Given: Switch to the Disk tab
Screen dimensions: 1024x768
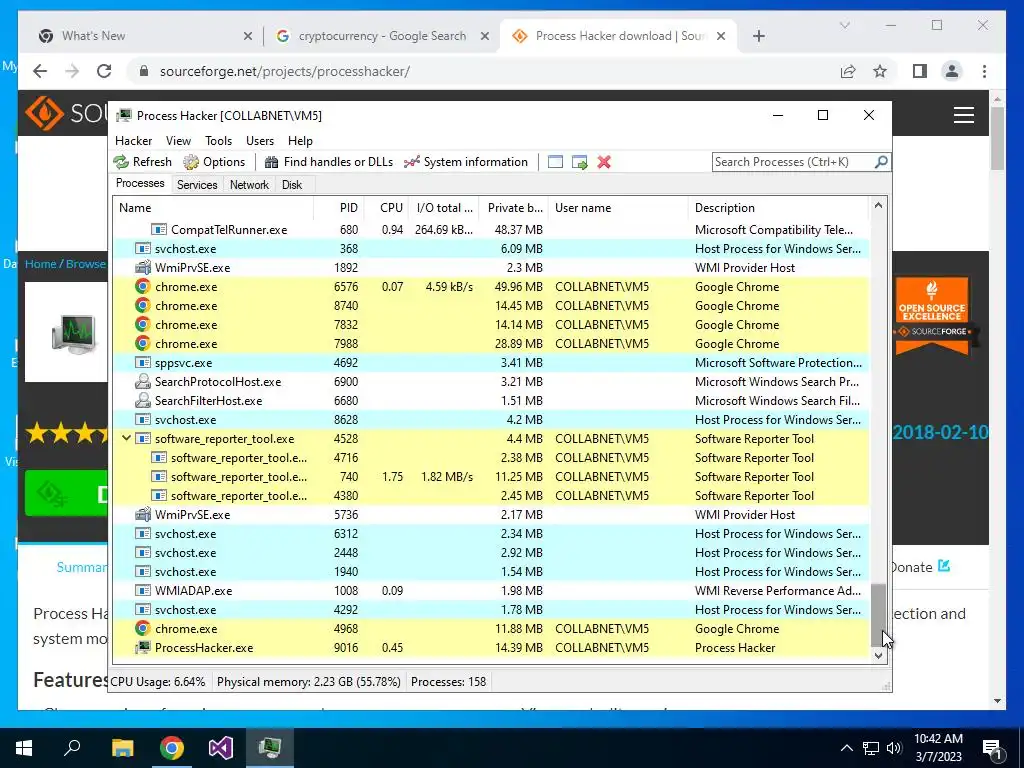Looking at the screenshot, I should pyautogui.click(x=292, y=185).
